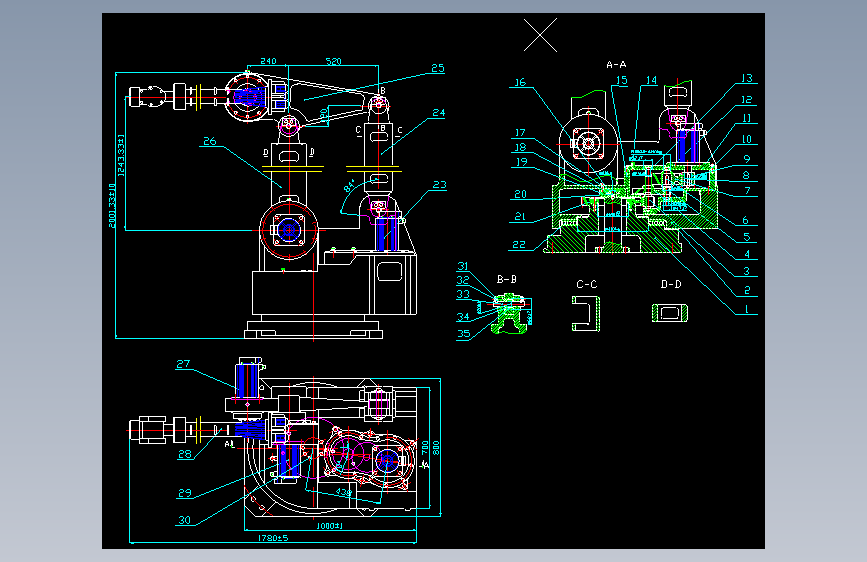Select the C-C section view label

[587, 284]
